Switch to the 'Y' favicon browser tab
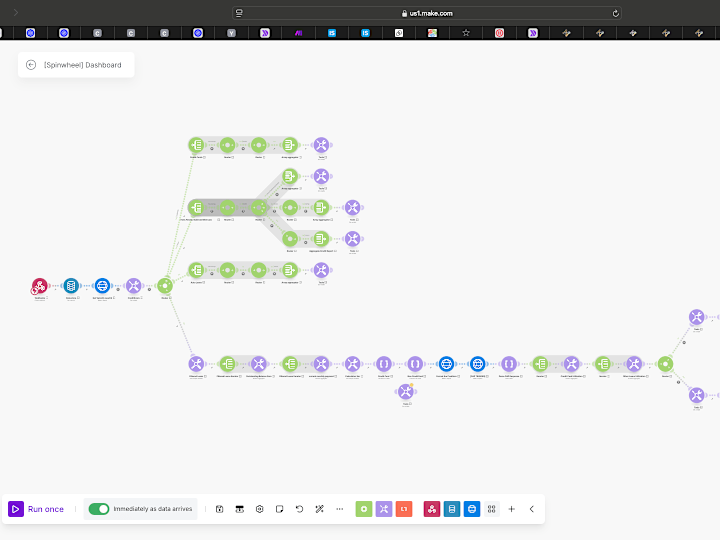 pyautogui.click(x=231, y=33)
